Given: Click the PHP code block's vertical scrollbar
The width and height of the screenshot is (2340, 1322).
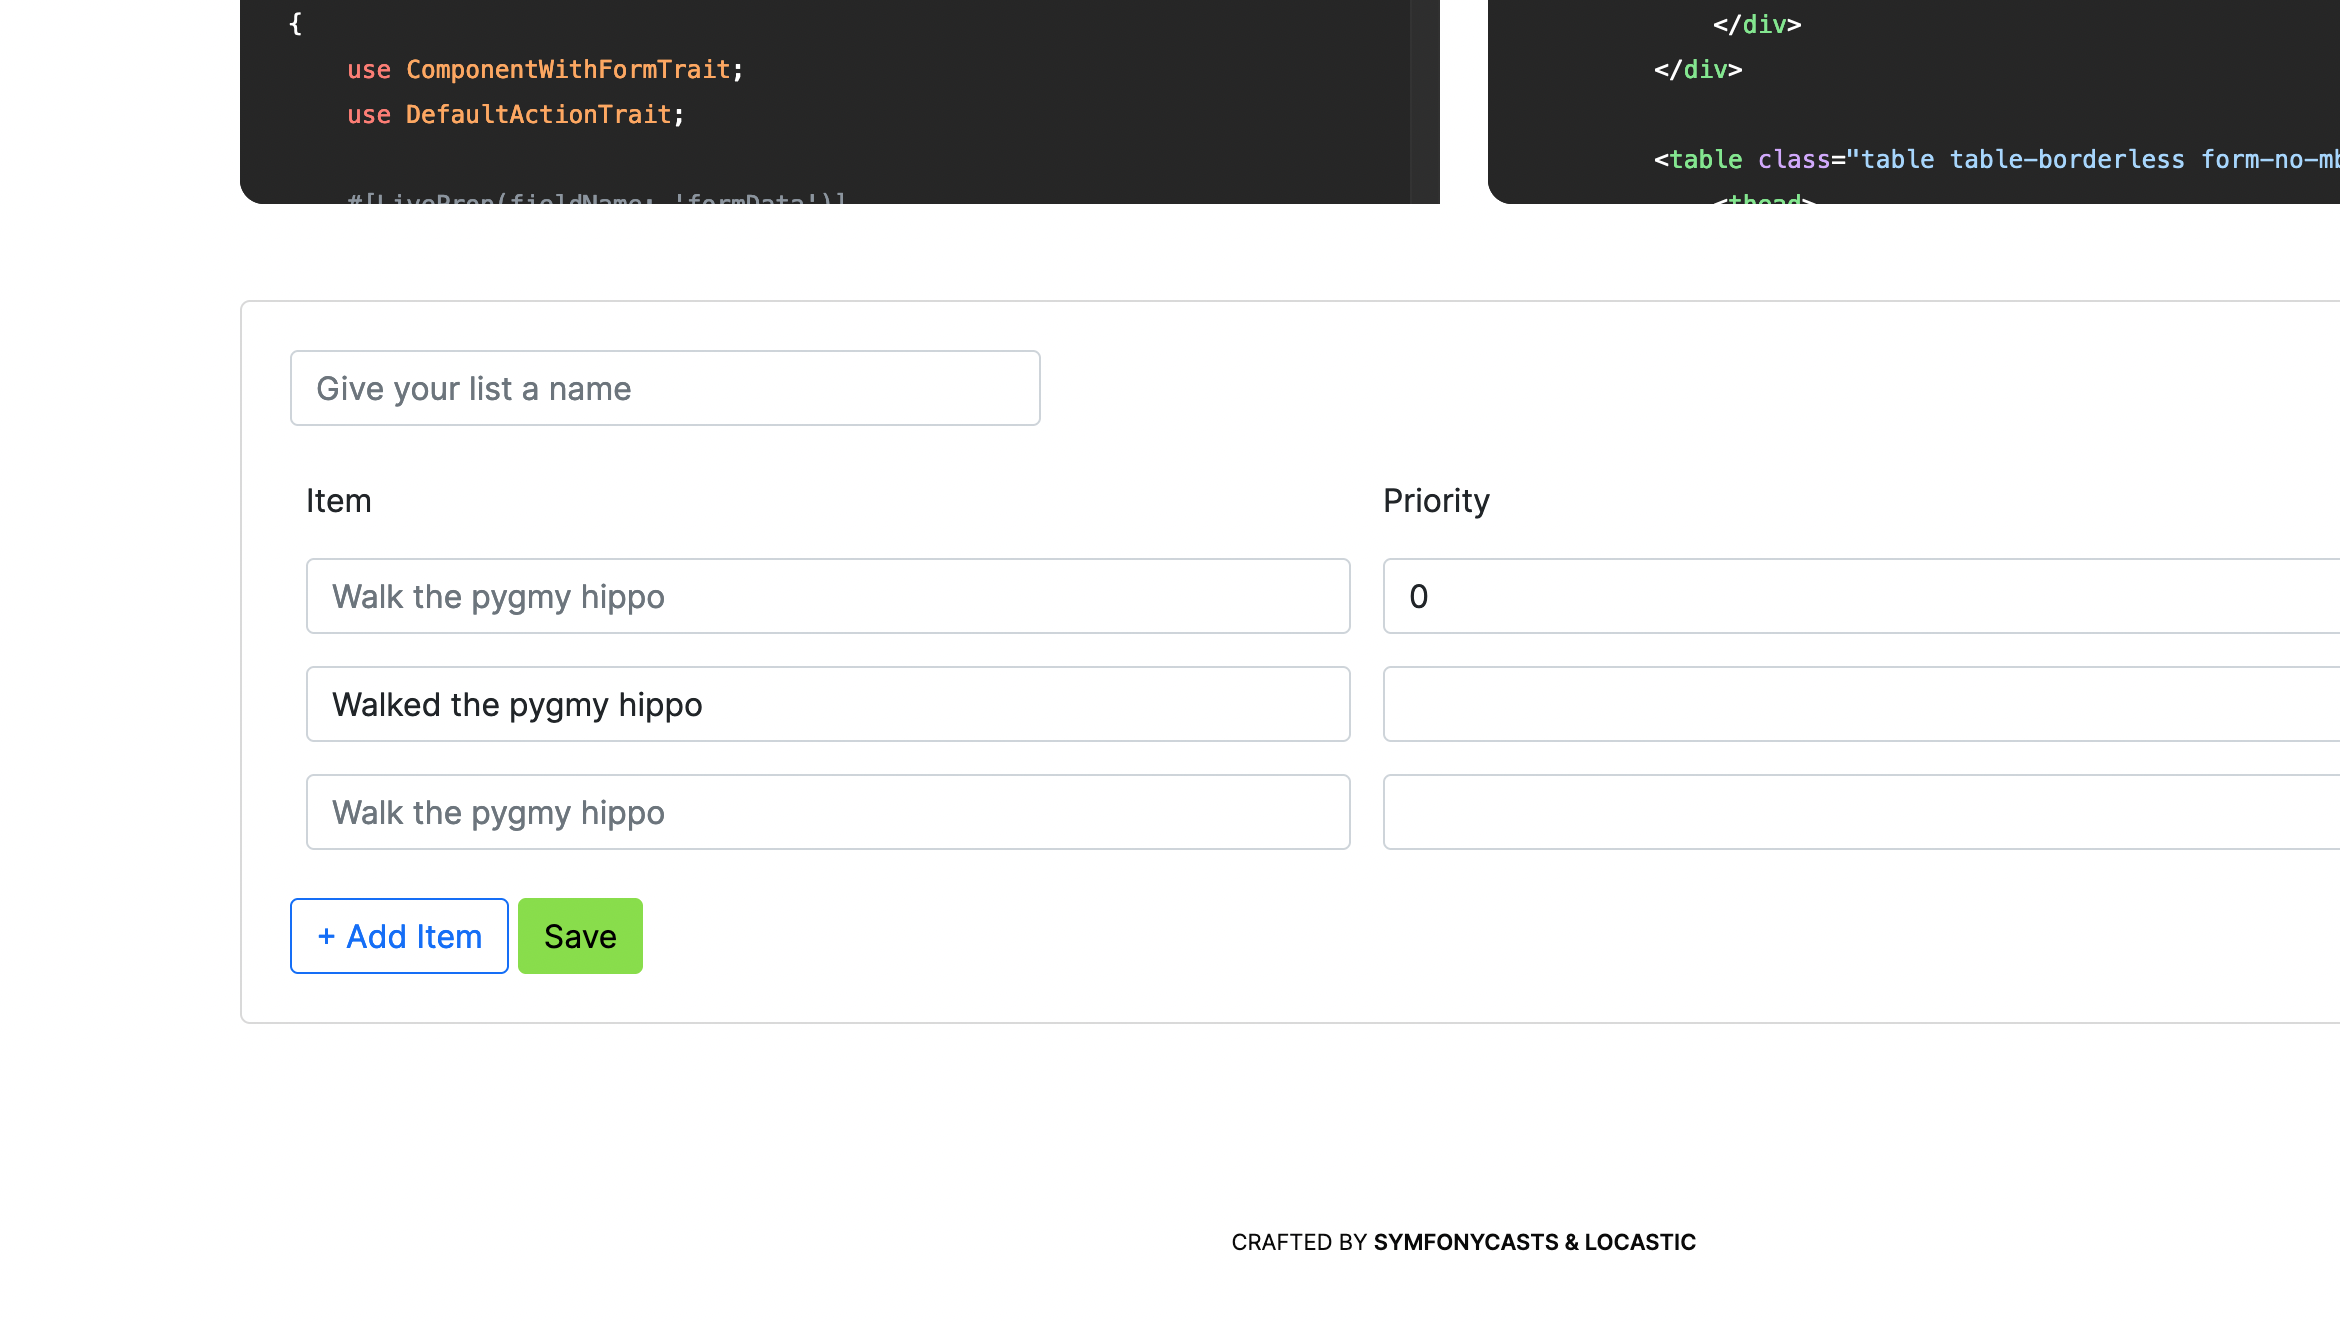Looking at the screenshot, I should click(1424, 100).
